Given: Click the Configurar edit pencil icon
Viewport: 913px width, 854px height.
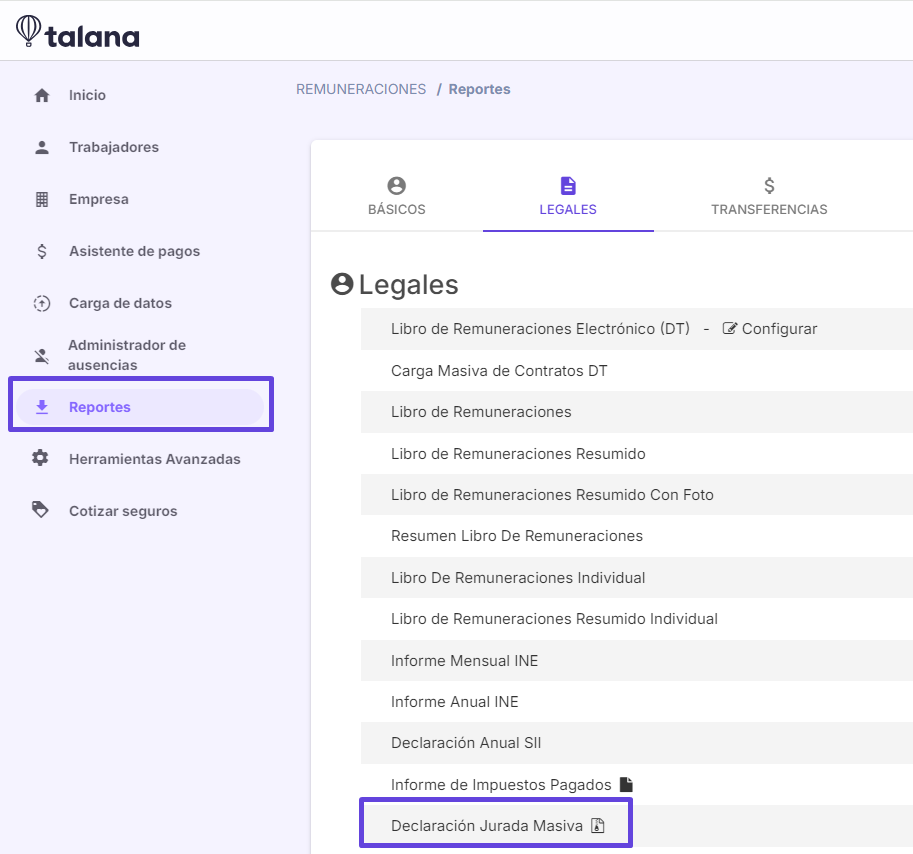Looking at the screenshot, I should [x=729, y=329].
